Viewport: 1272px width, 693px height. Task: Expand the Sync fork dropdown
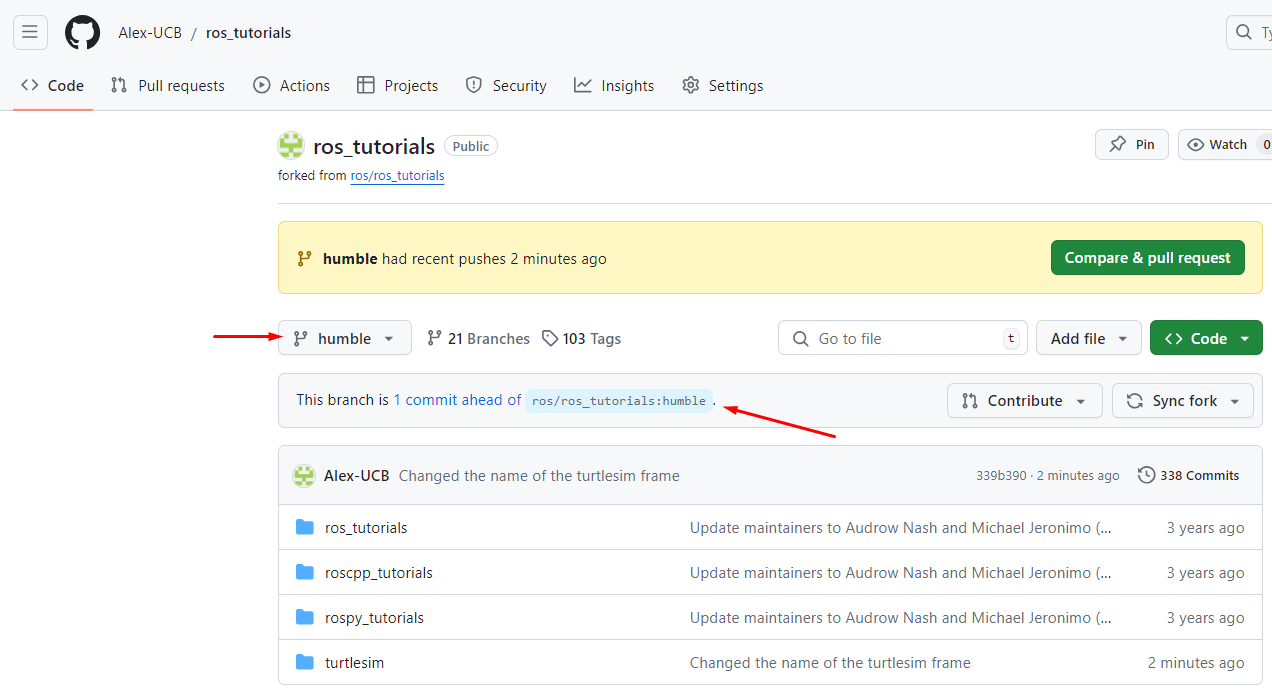[x=1182, y=401]
